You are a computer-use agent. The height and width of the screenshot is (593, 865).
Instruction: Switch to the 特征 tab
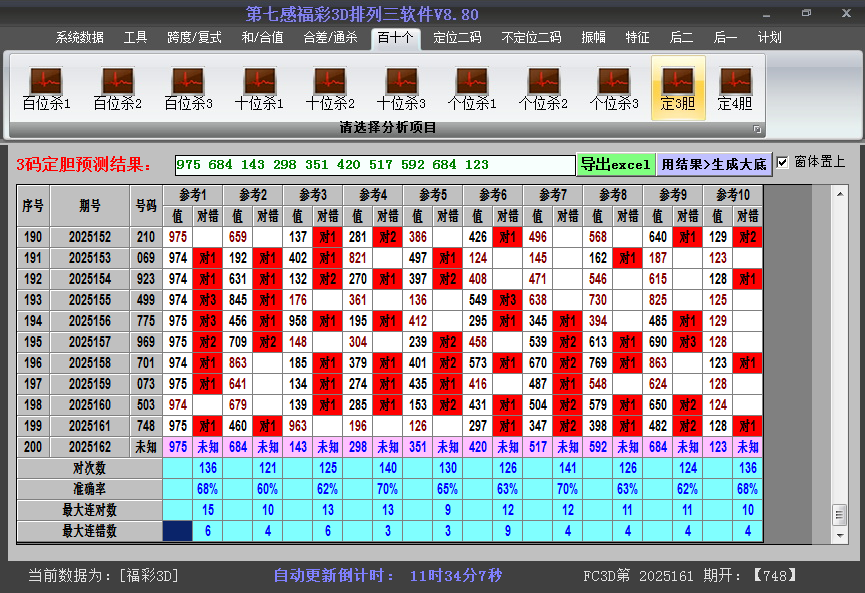coord(637,38)
